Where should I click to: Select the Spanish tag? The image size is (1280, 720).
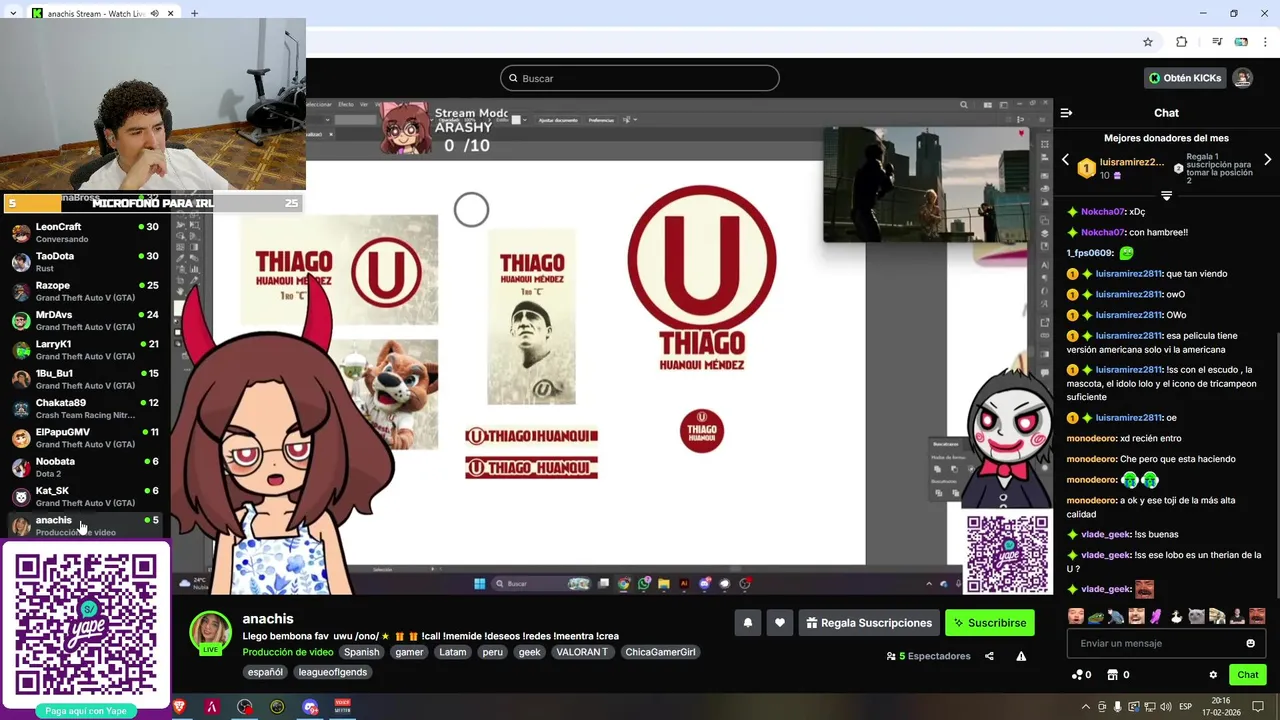362,652
